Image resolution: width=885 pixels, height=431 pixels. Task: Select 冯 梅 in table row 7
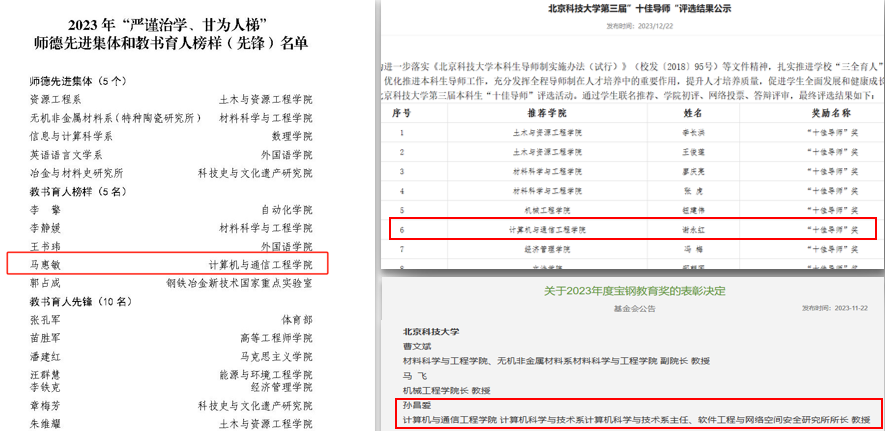[693, 249]
